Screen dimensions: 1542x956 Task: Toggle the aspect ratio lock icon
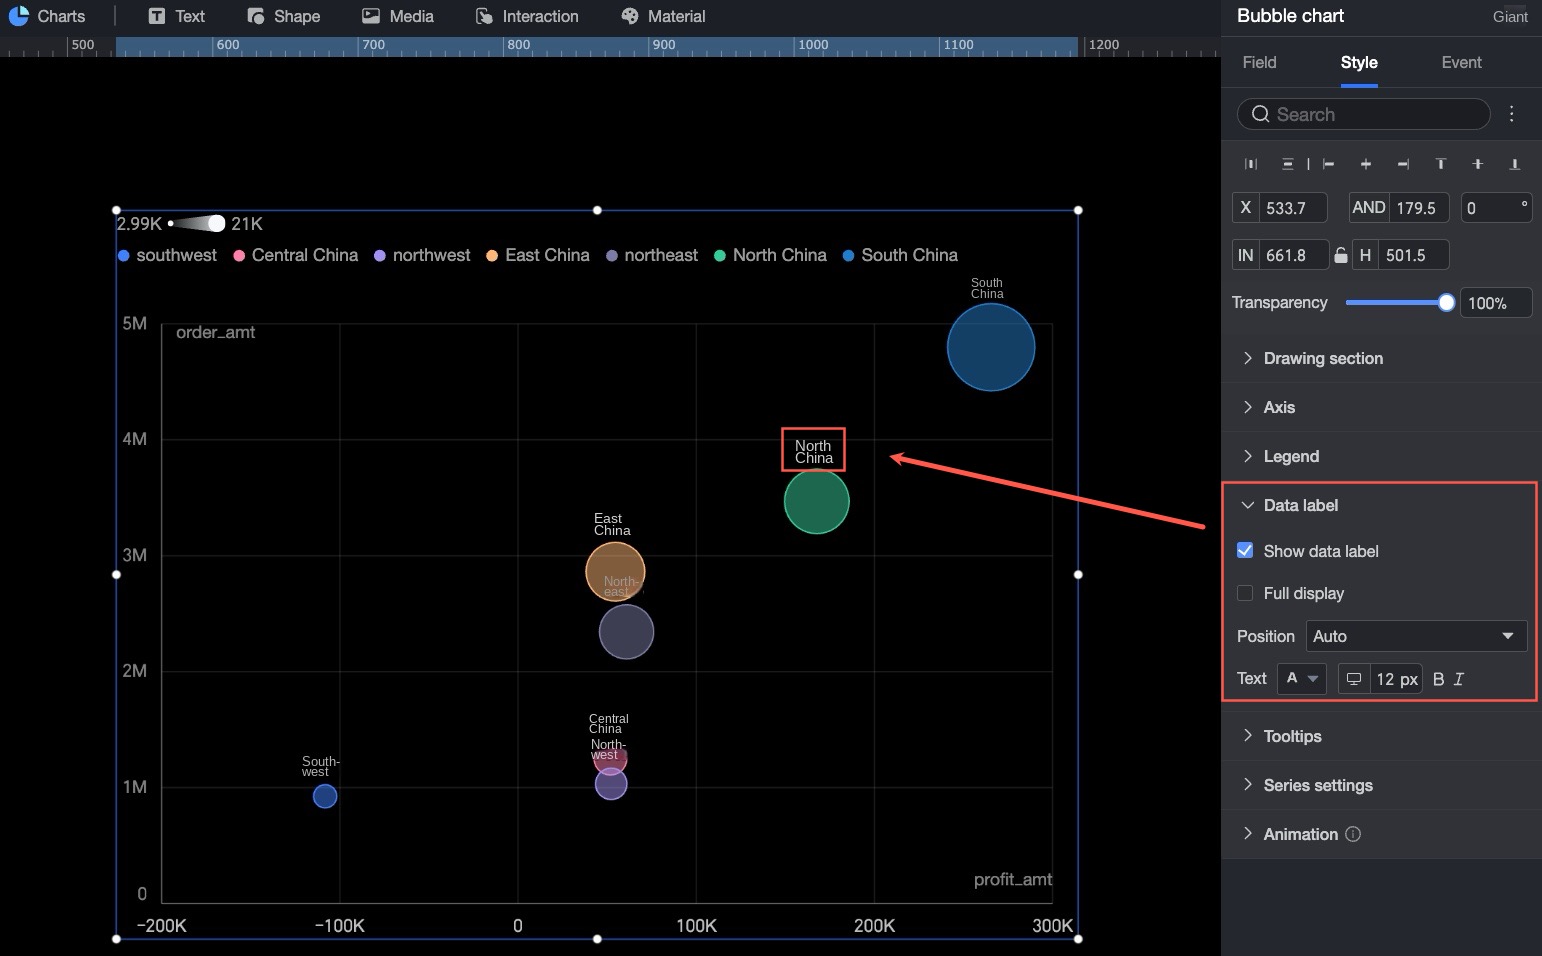1341,255
